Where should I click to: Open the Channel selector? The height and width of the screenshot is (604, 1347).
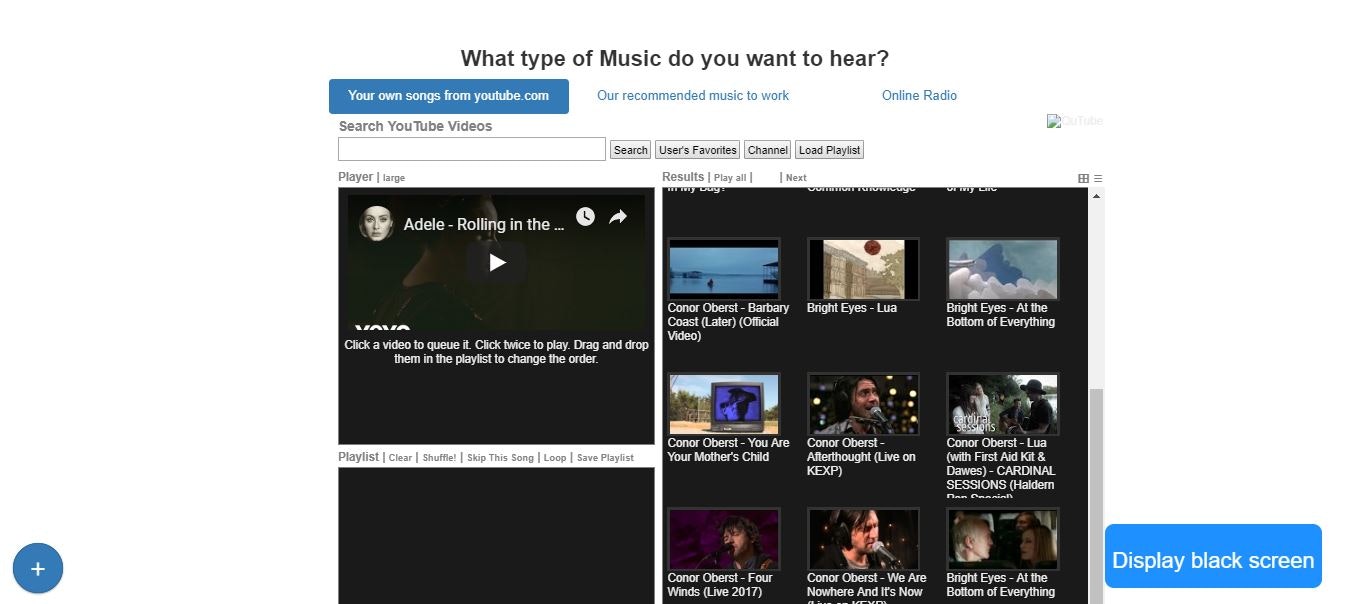coord(767,149)
